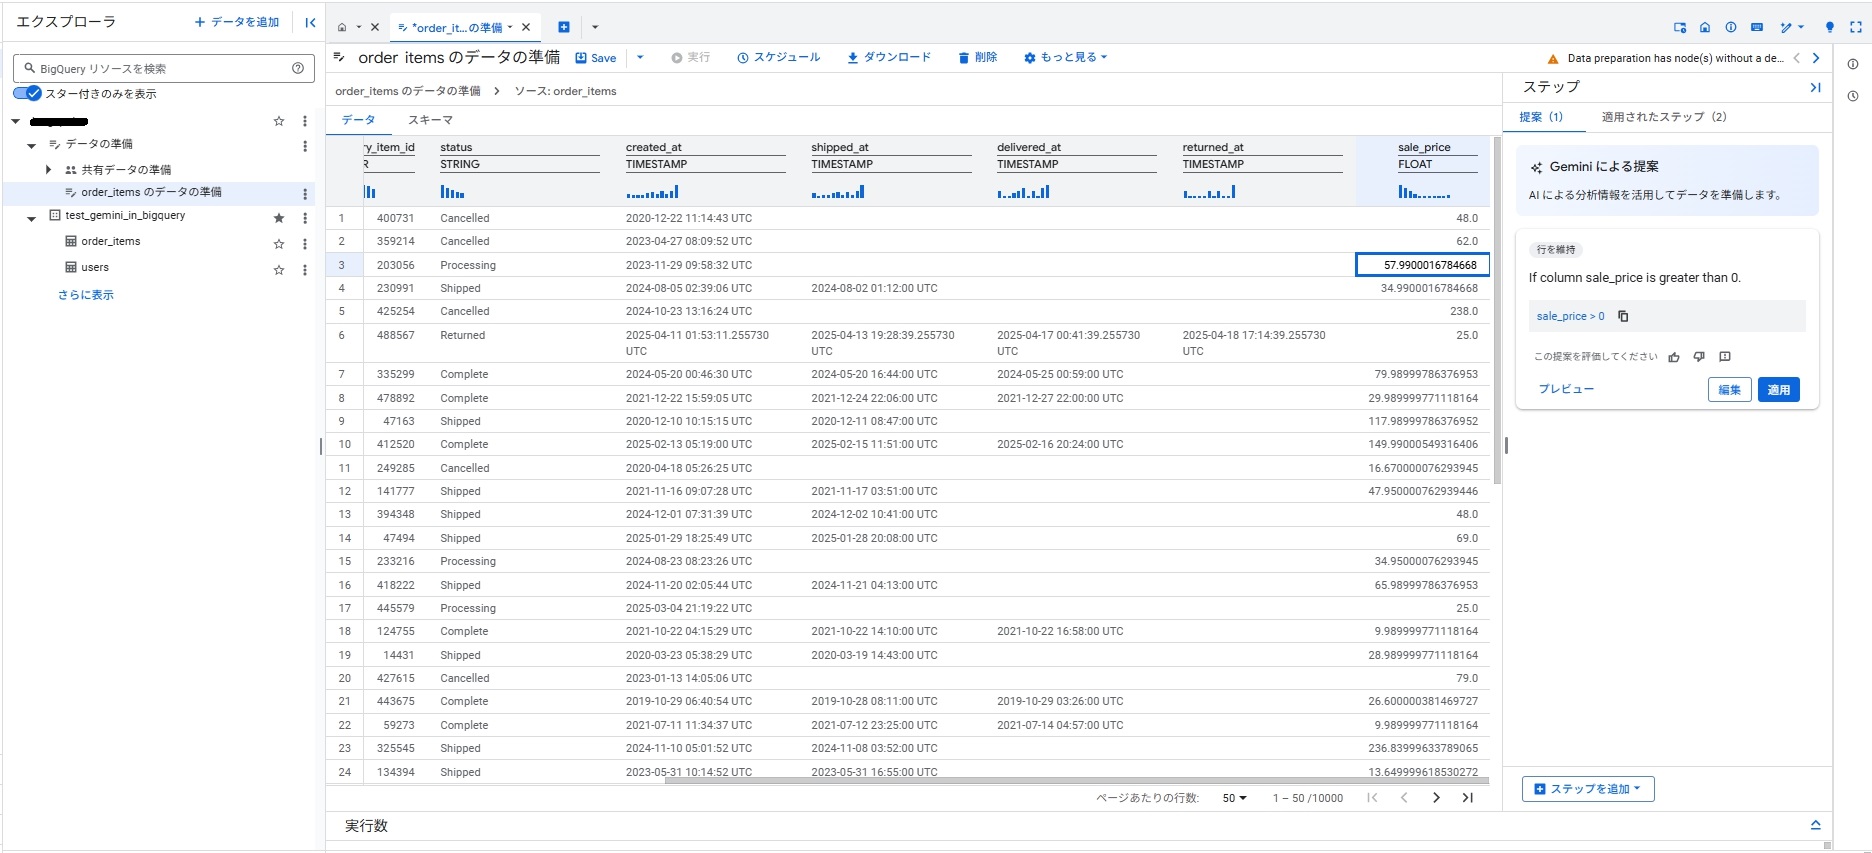Open the rows per page dropdown
1872x853 pixels.
[x=1234, y=798]
